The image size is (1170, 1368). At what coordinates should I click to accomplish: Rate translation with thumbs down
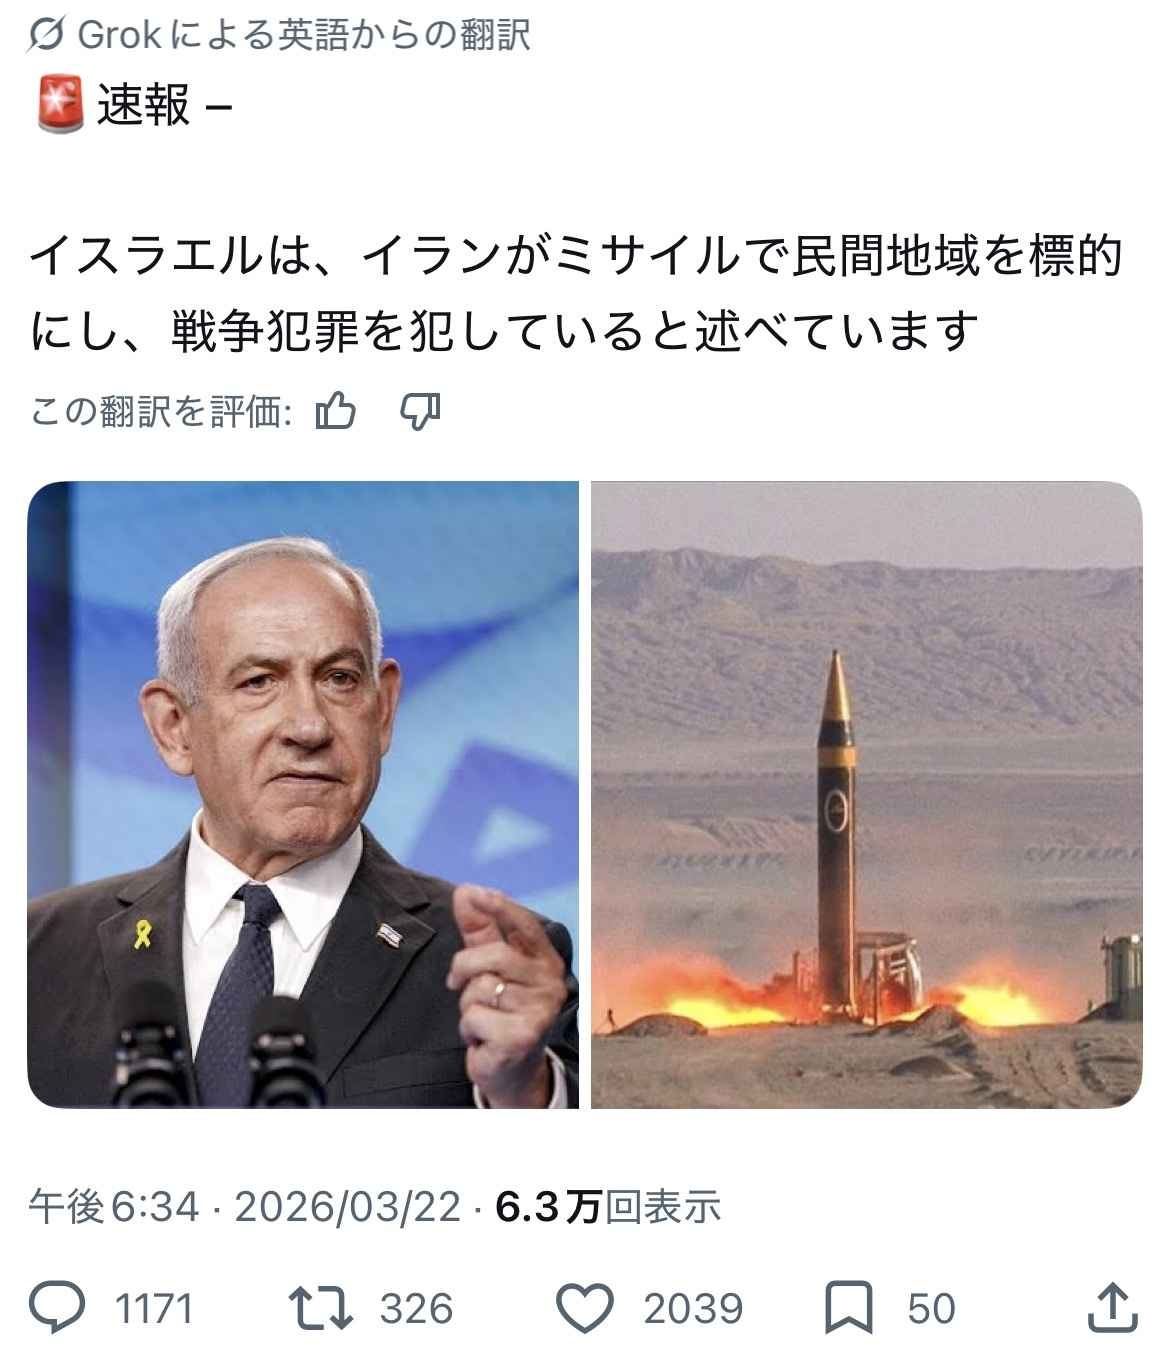[x=419, y=410]
